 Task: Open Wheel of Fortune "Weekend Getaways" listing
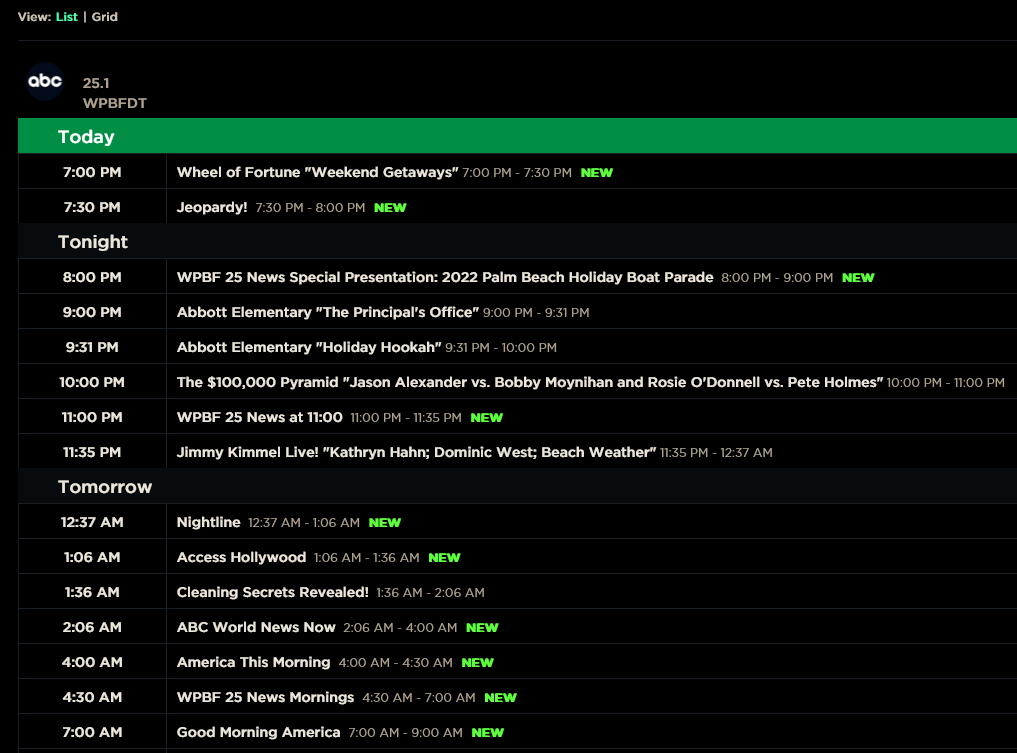pos(317,172)
